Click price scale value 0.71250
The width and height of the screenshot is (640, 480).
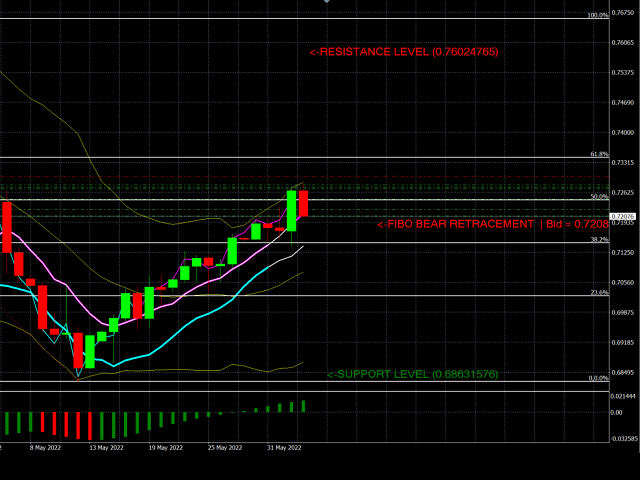(x=623, y=253)
